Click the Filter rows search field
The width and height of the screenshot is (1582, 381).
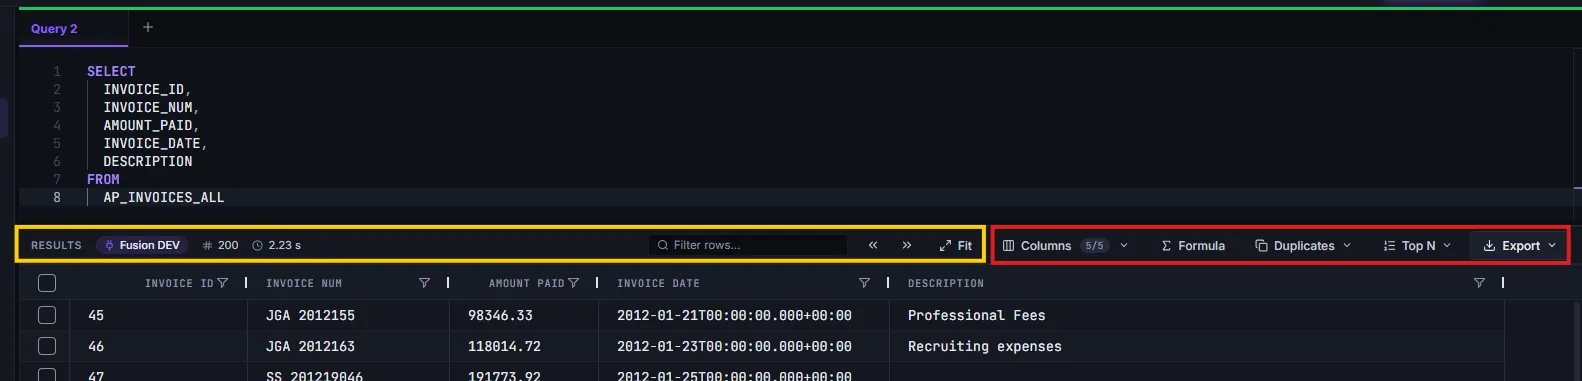click(x=747, y=245)
